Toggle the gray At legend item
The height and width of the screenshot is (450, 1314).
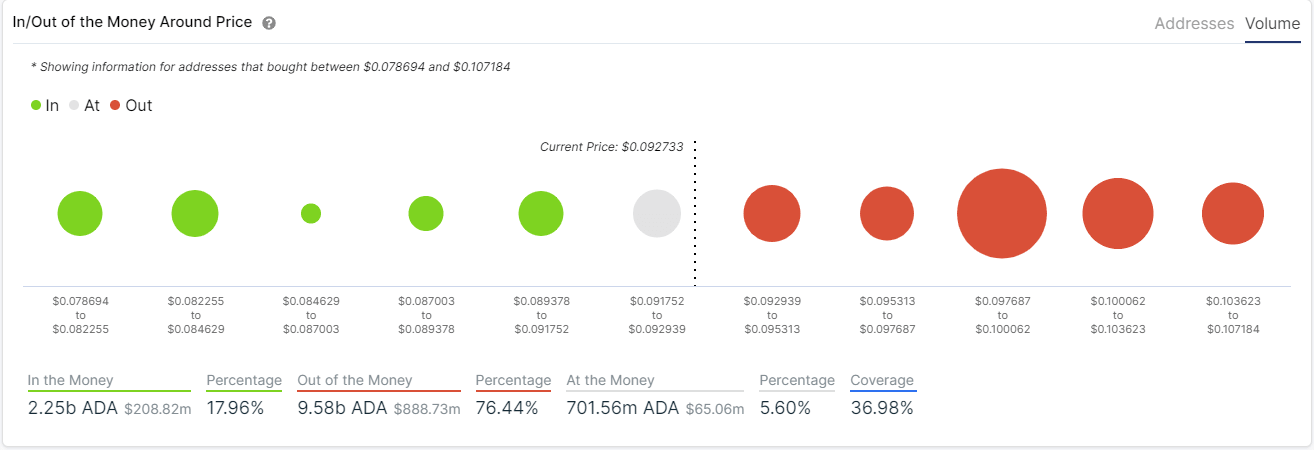coord(84,105)
